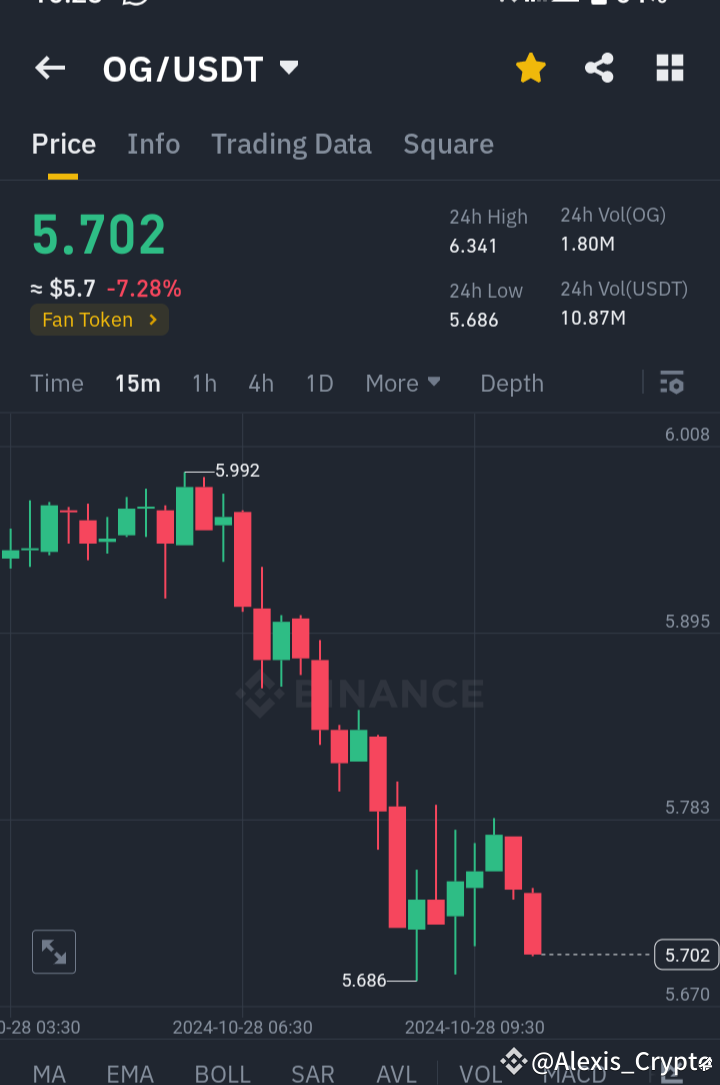Select the 15m candle interval
Image resolution: width=720 pixels, height=1085 pixels.
click(137, 383)
